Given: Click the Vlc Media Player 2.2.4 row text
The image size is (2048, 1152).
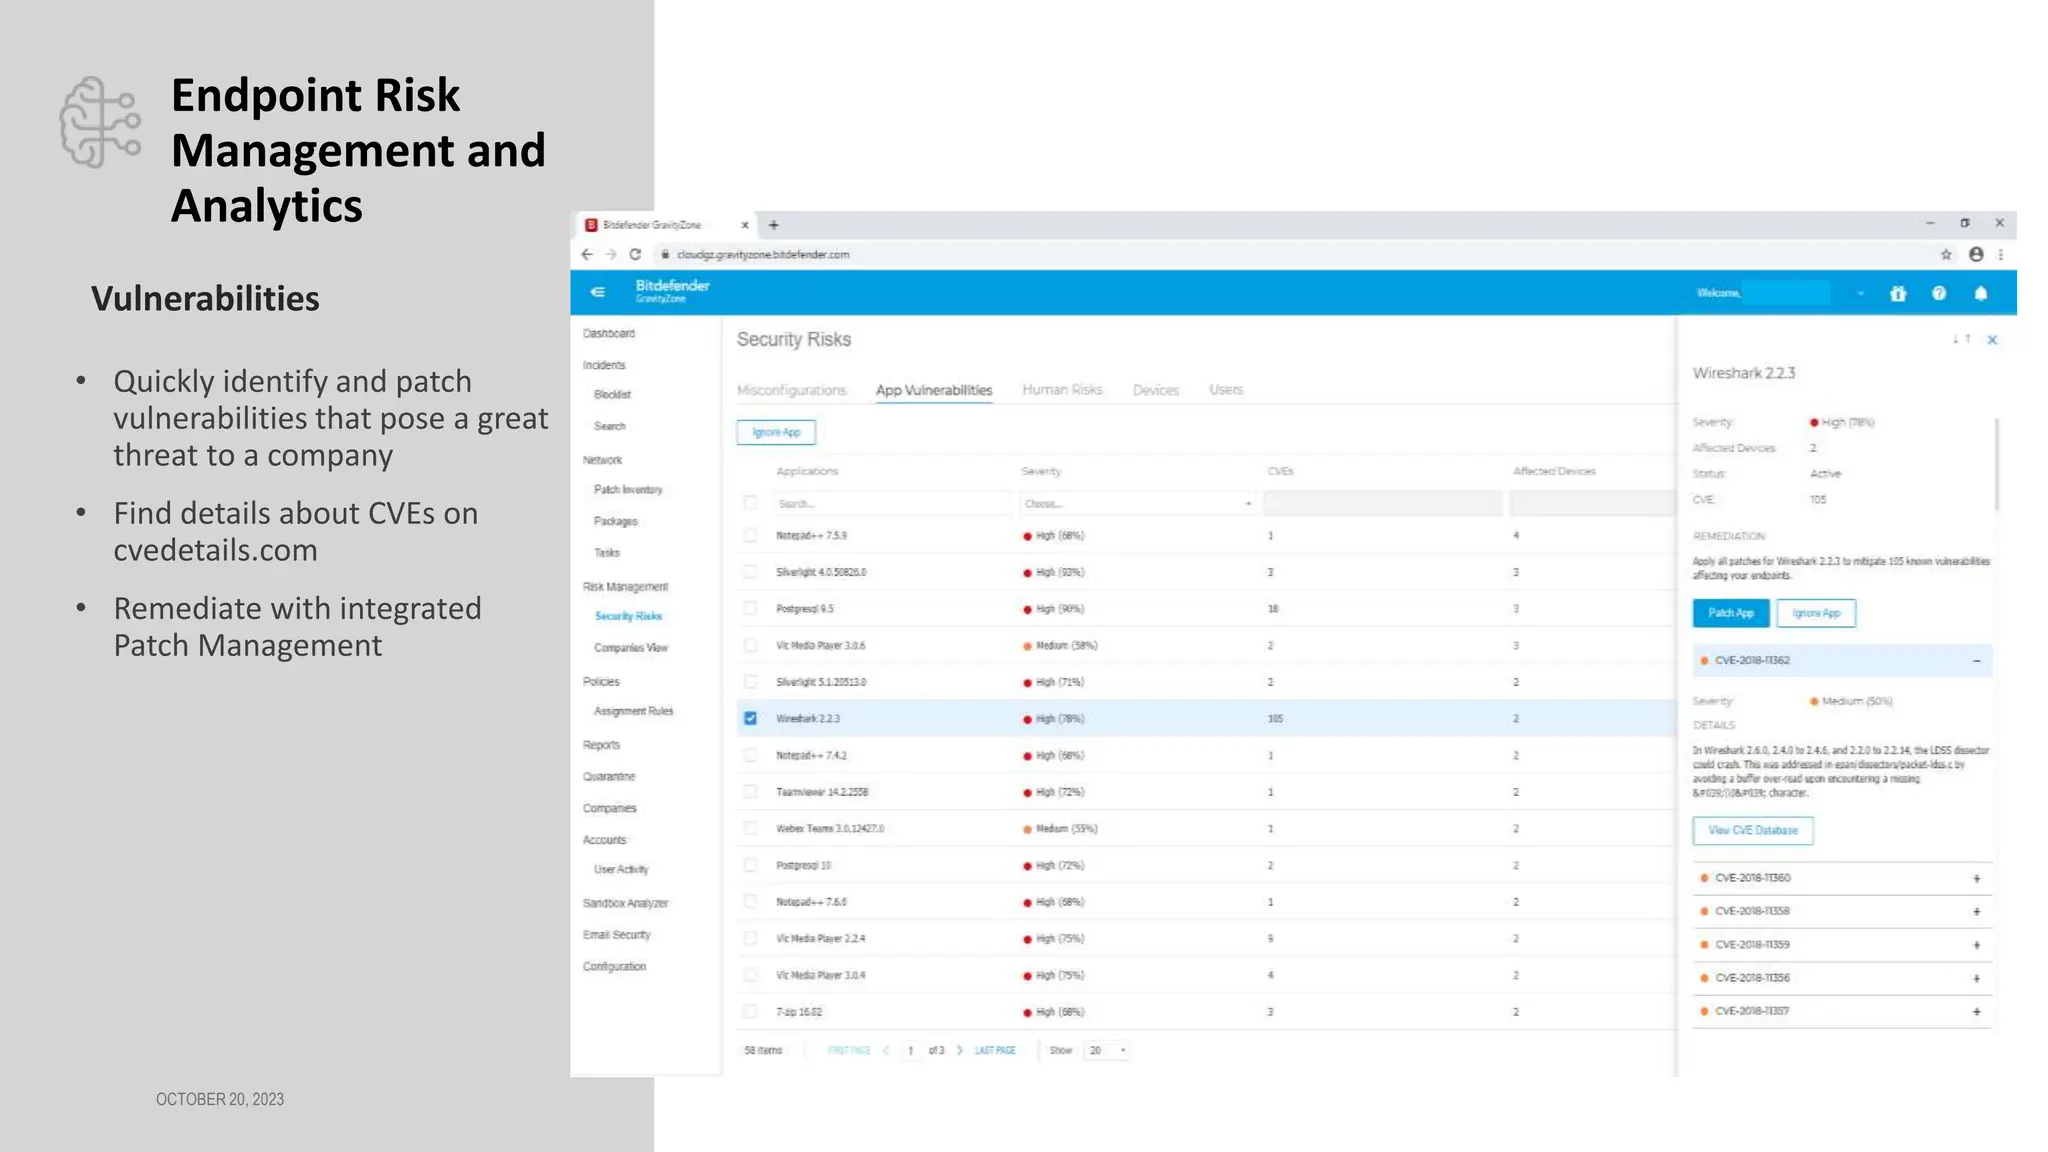Looking at the screenshot, I should point(821,939).
